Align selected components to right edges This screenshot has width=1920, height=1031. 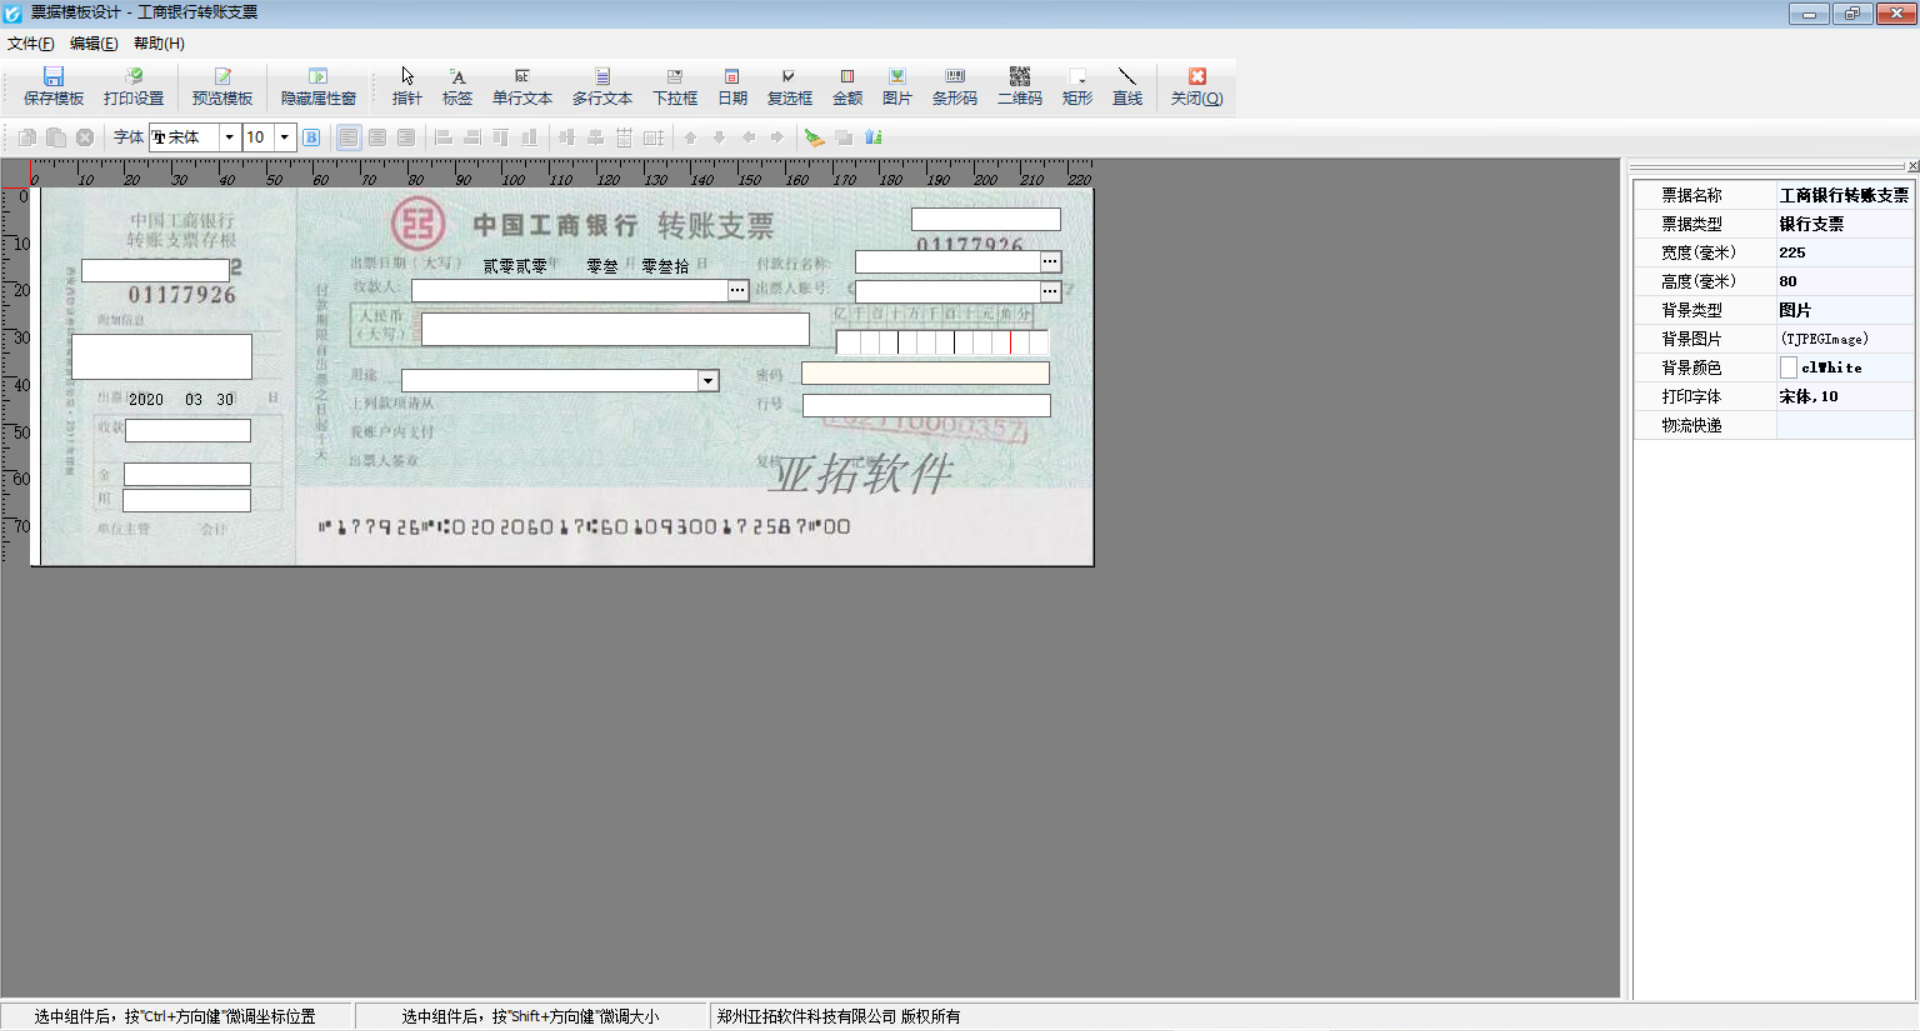472,137
